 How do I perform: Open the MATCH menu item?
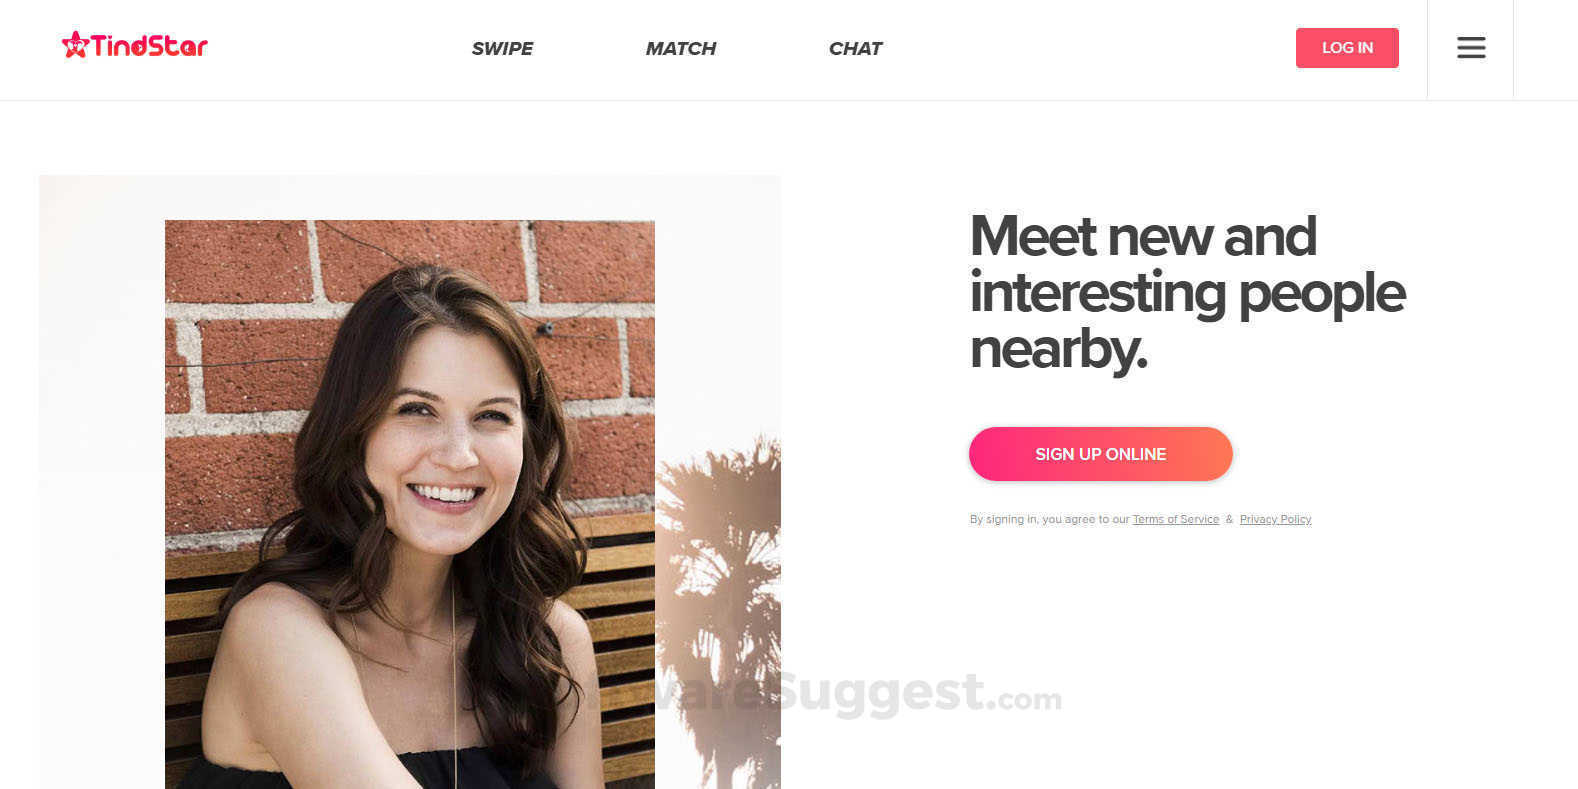[680, 48]
